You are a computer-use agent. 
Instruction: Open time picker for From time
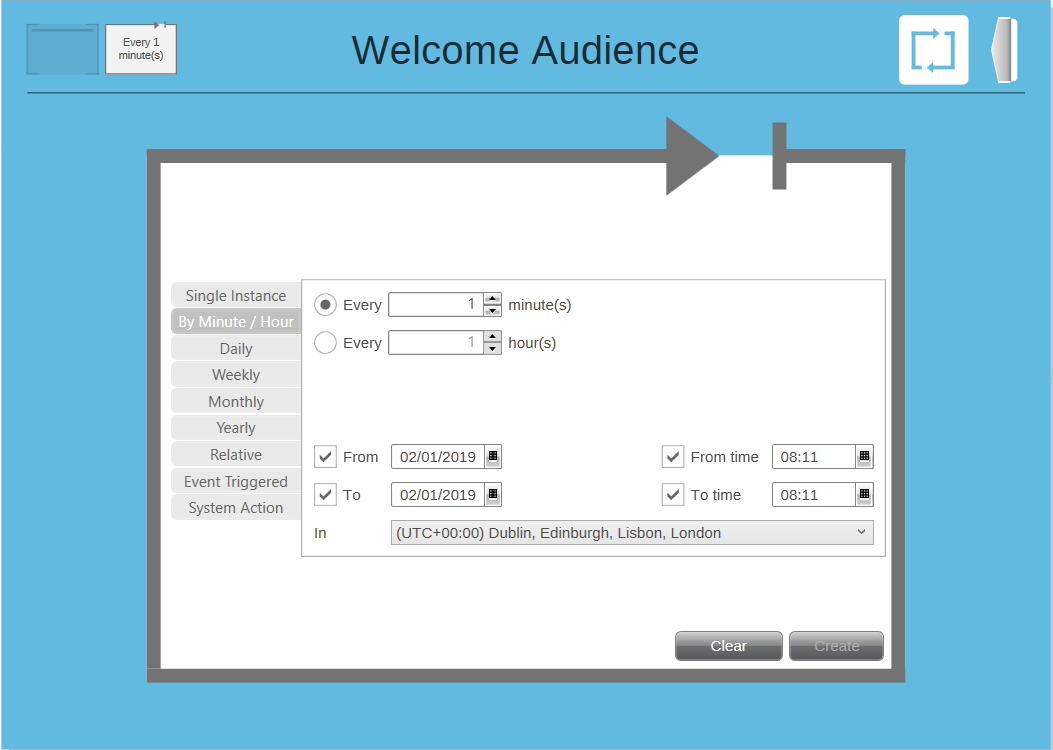pos(864,457)
